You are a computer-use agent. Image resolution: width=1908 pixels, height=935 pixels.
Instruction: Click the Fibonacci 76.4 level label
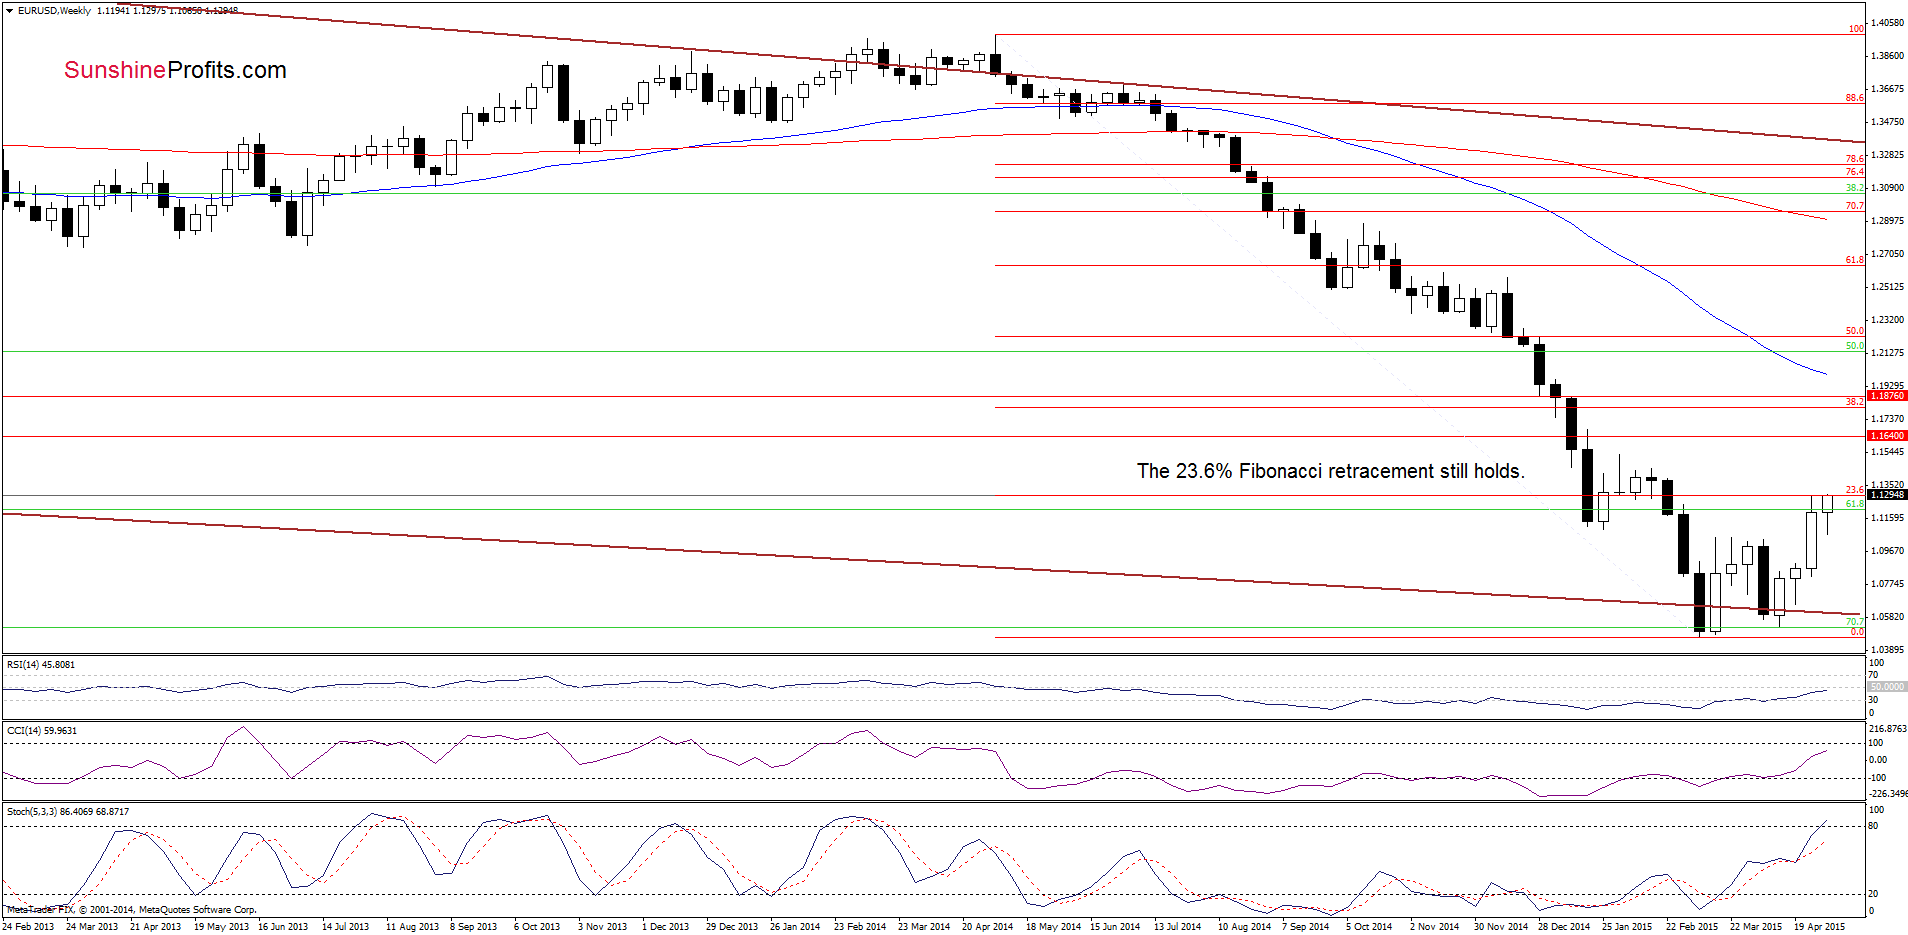coord(1855,172)
